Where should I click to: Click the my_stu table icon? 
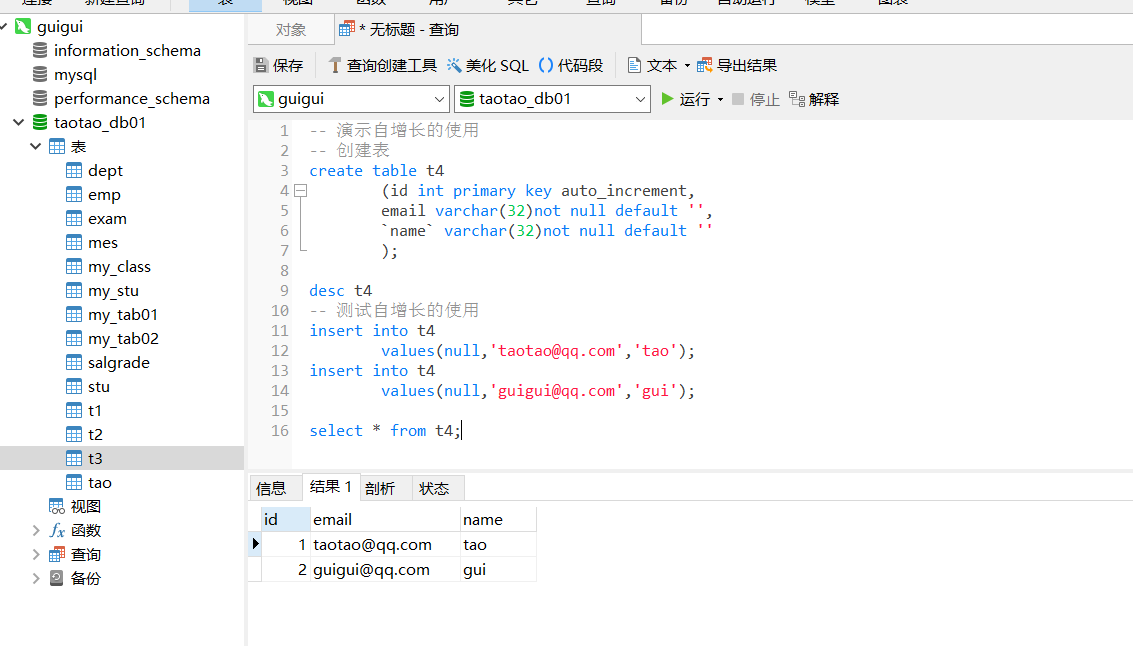pos(74,290)
